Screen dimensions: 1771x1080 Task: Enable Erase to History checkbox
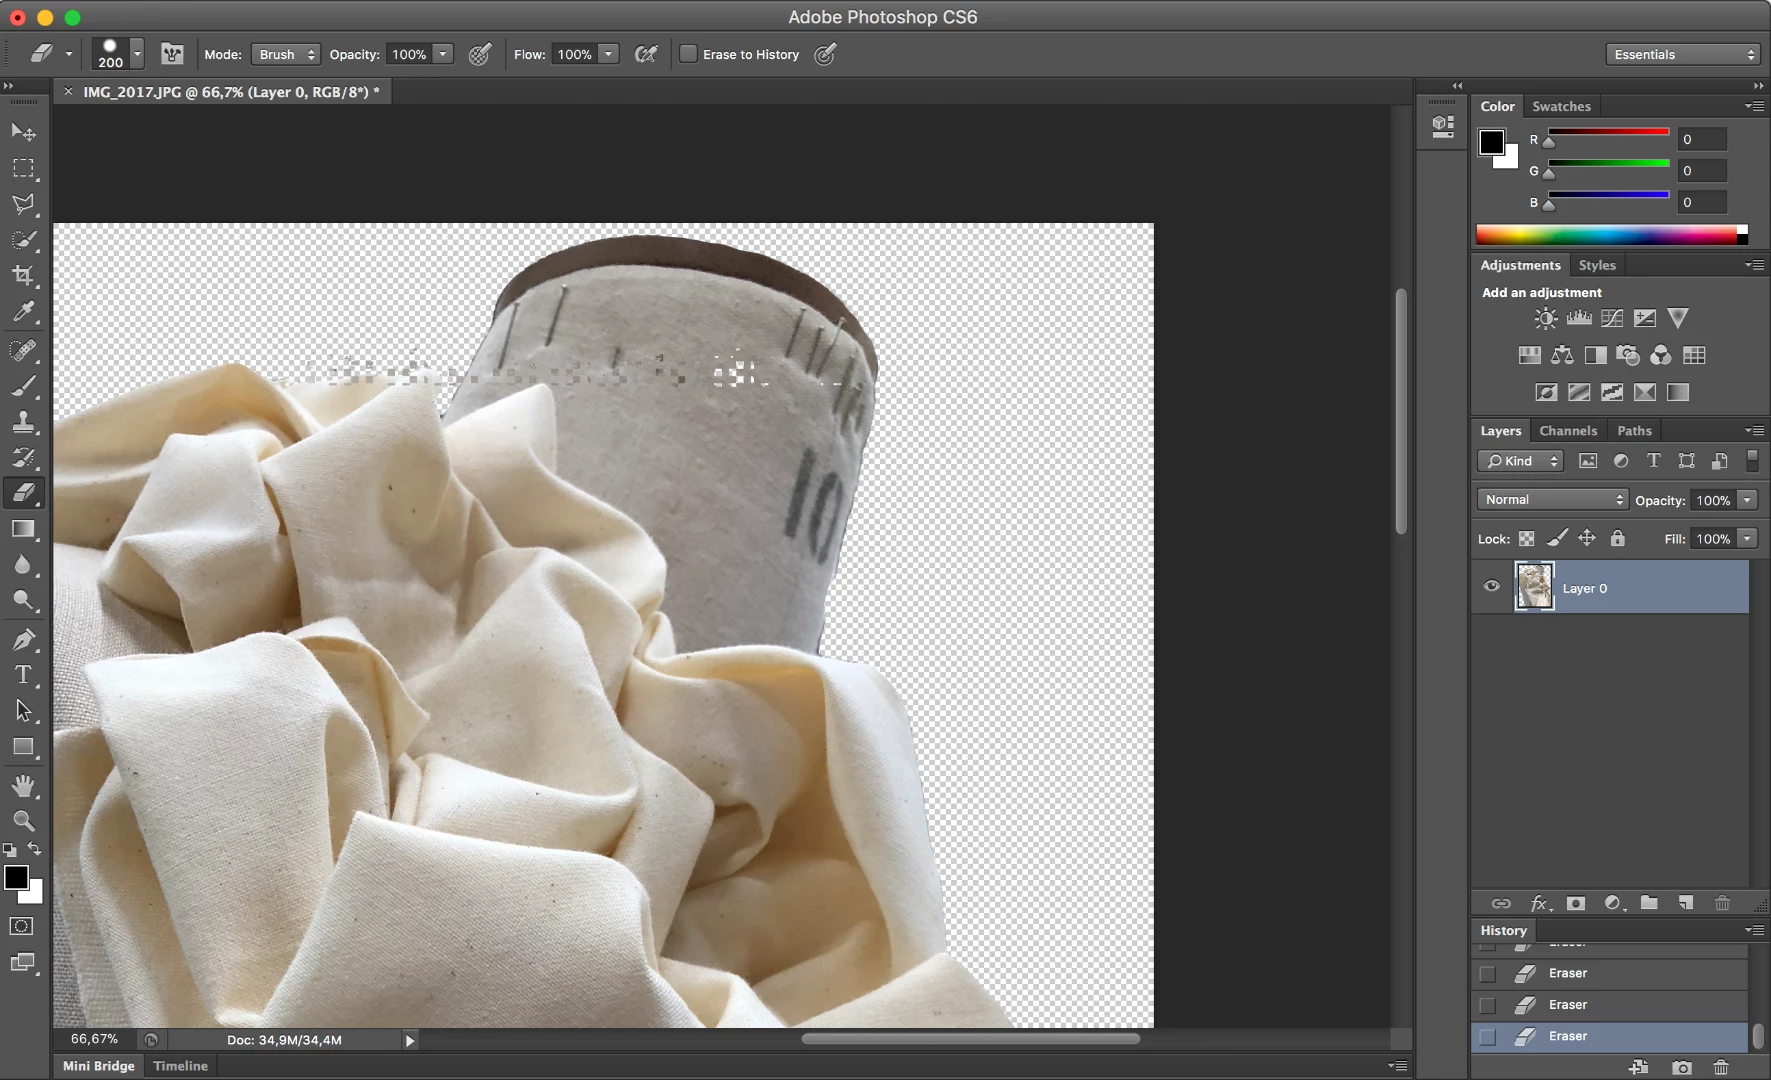click(x=688, y=54)
